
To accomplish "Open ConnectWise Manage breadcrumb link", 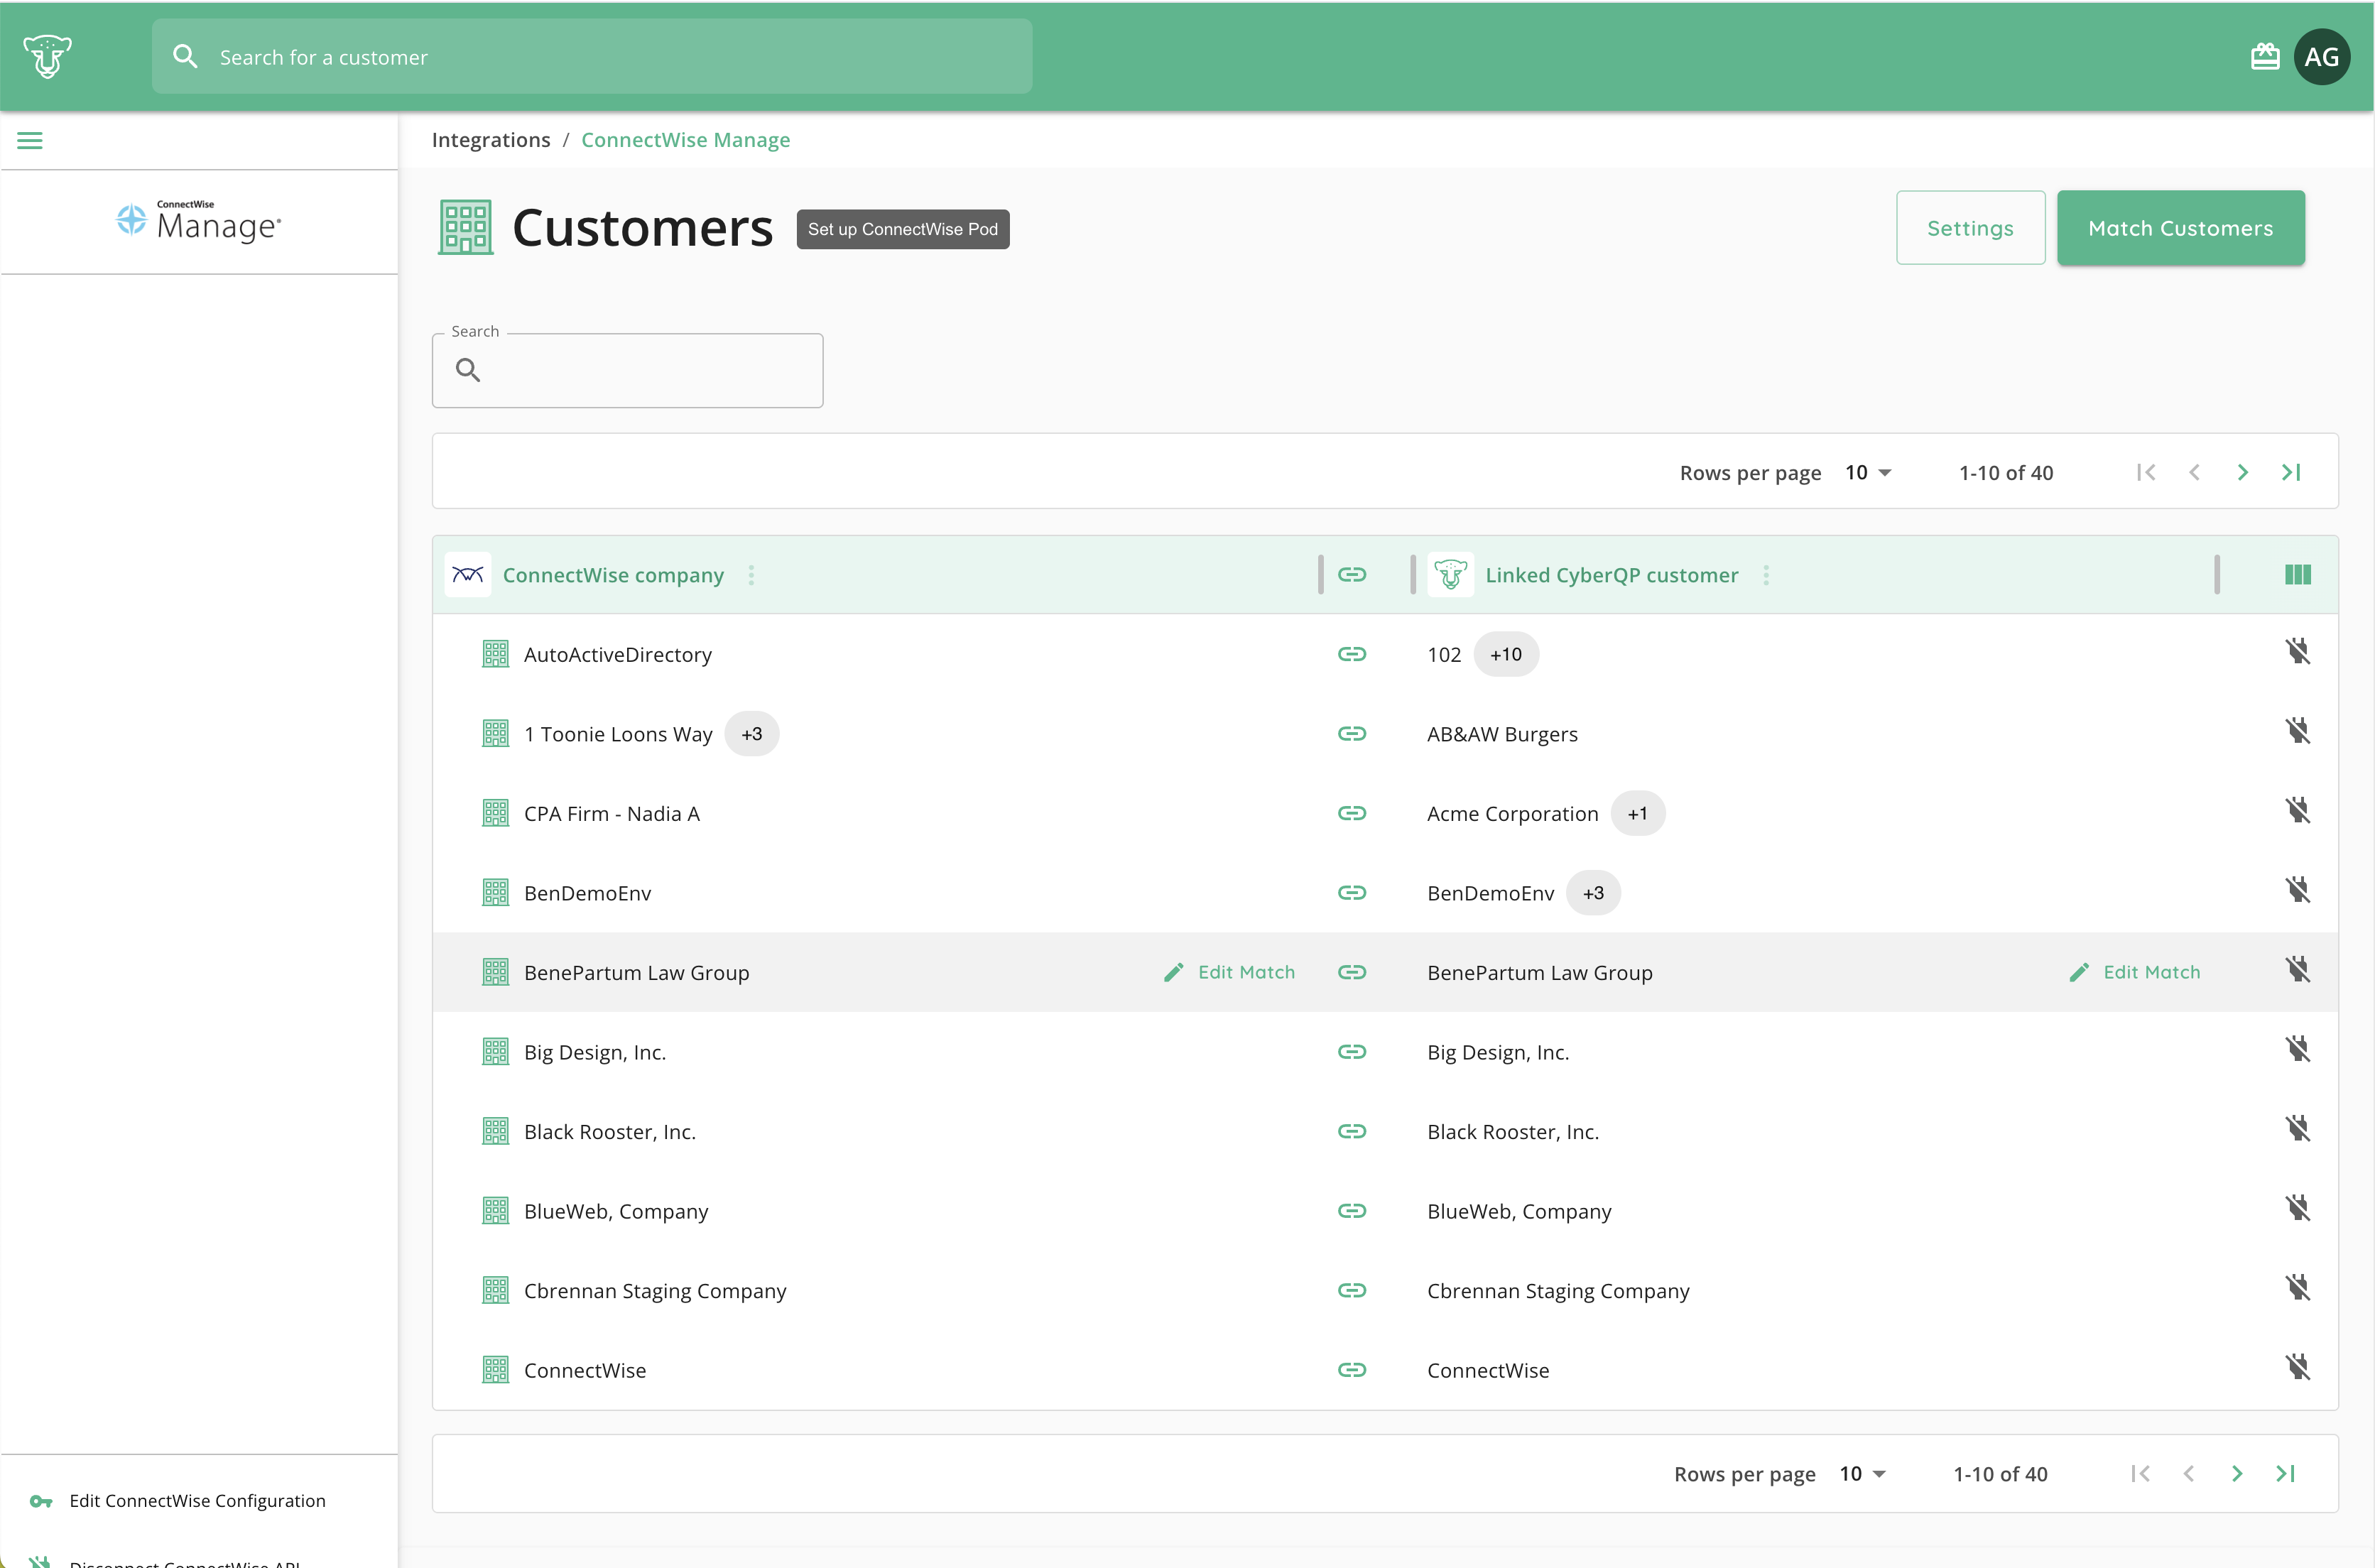I will pos(686,140).
